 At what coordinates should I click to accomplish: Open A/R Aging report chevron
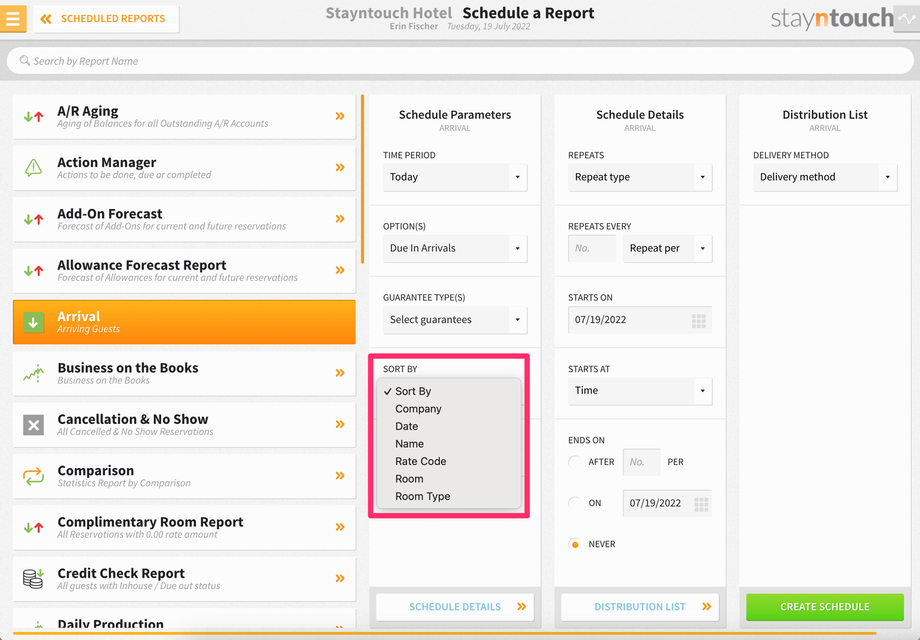click(x=340, y=116)
